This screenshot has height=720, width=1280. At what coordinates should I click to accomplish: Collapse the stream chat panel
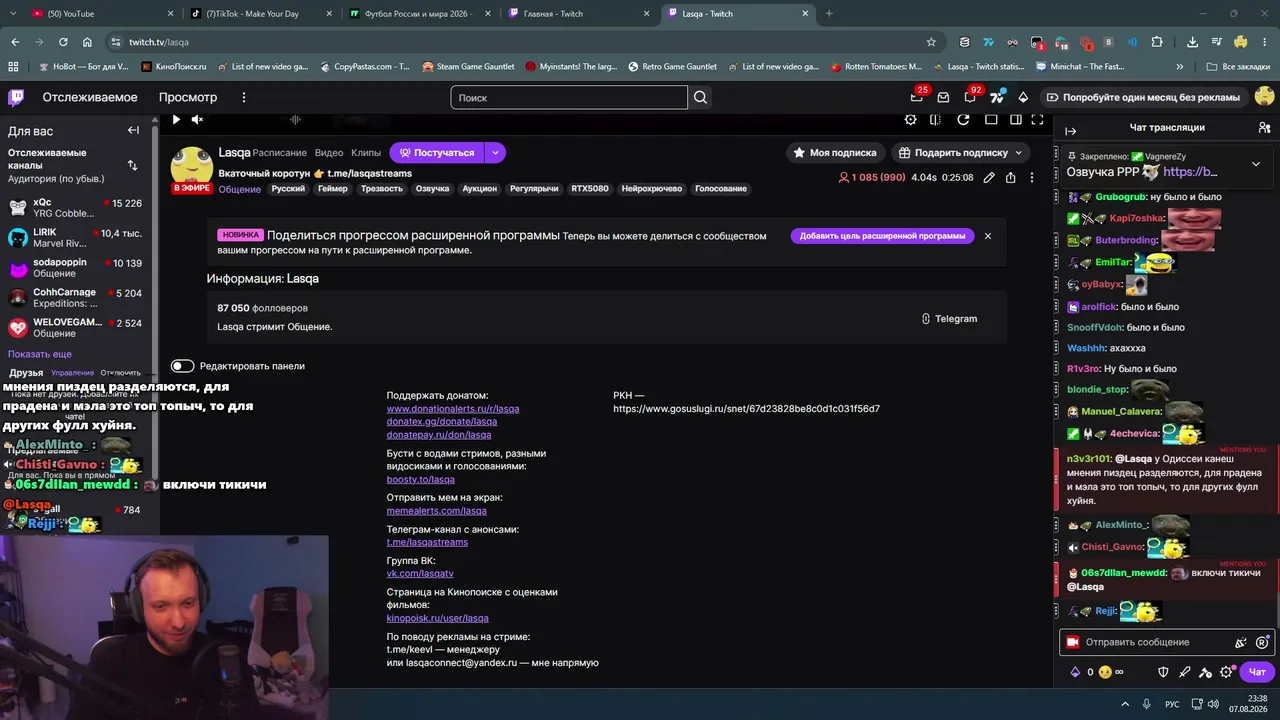[x=1070, y=130]
